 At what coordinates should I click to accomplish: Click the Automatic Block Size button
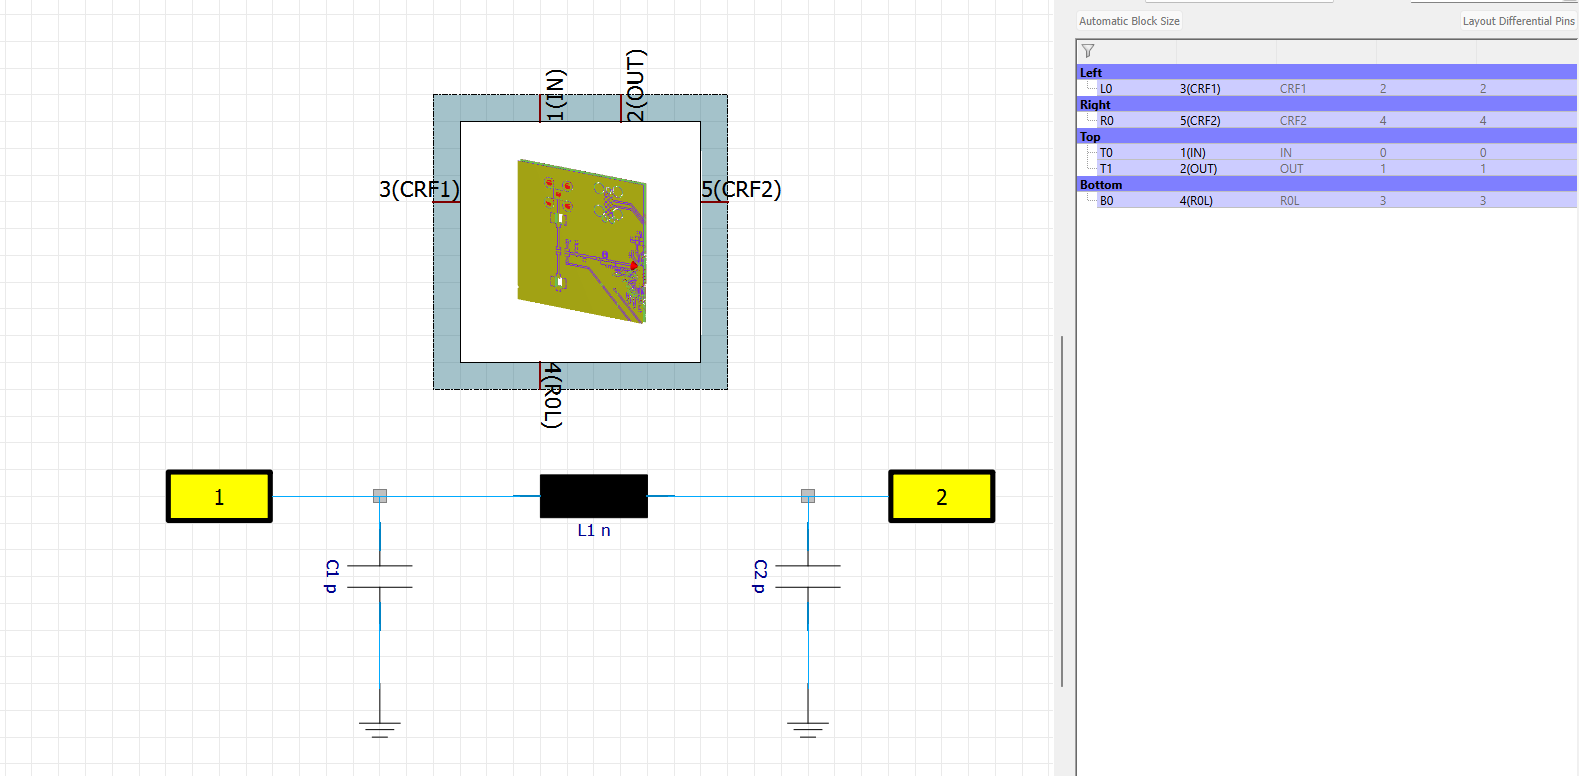click(x=1129, y=21)
